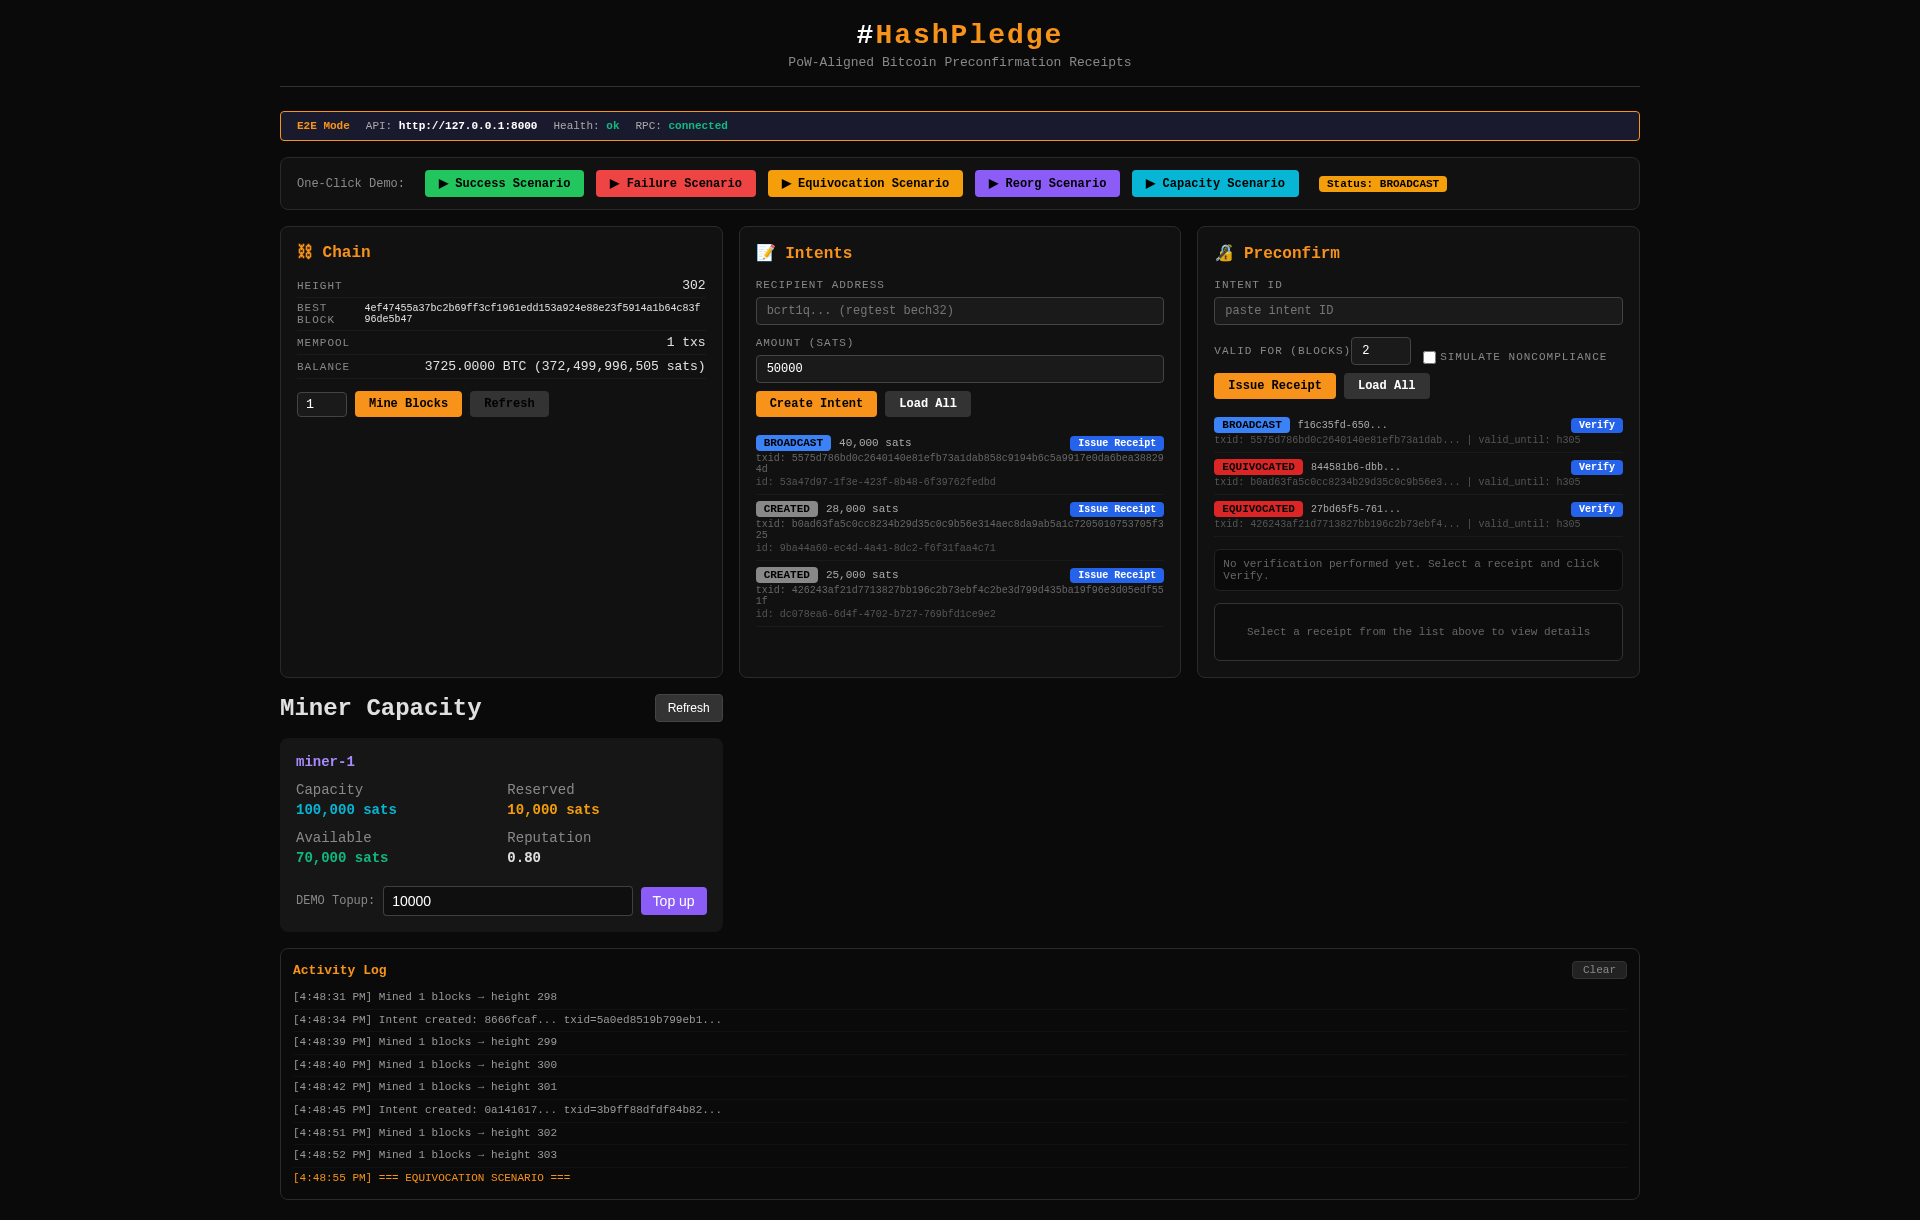Refresh Miner Capacity section
Viewport: 1920px width, 1220px height.
click(688, 708)
